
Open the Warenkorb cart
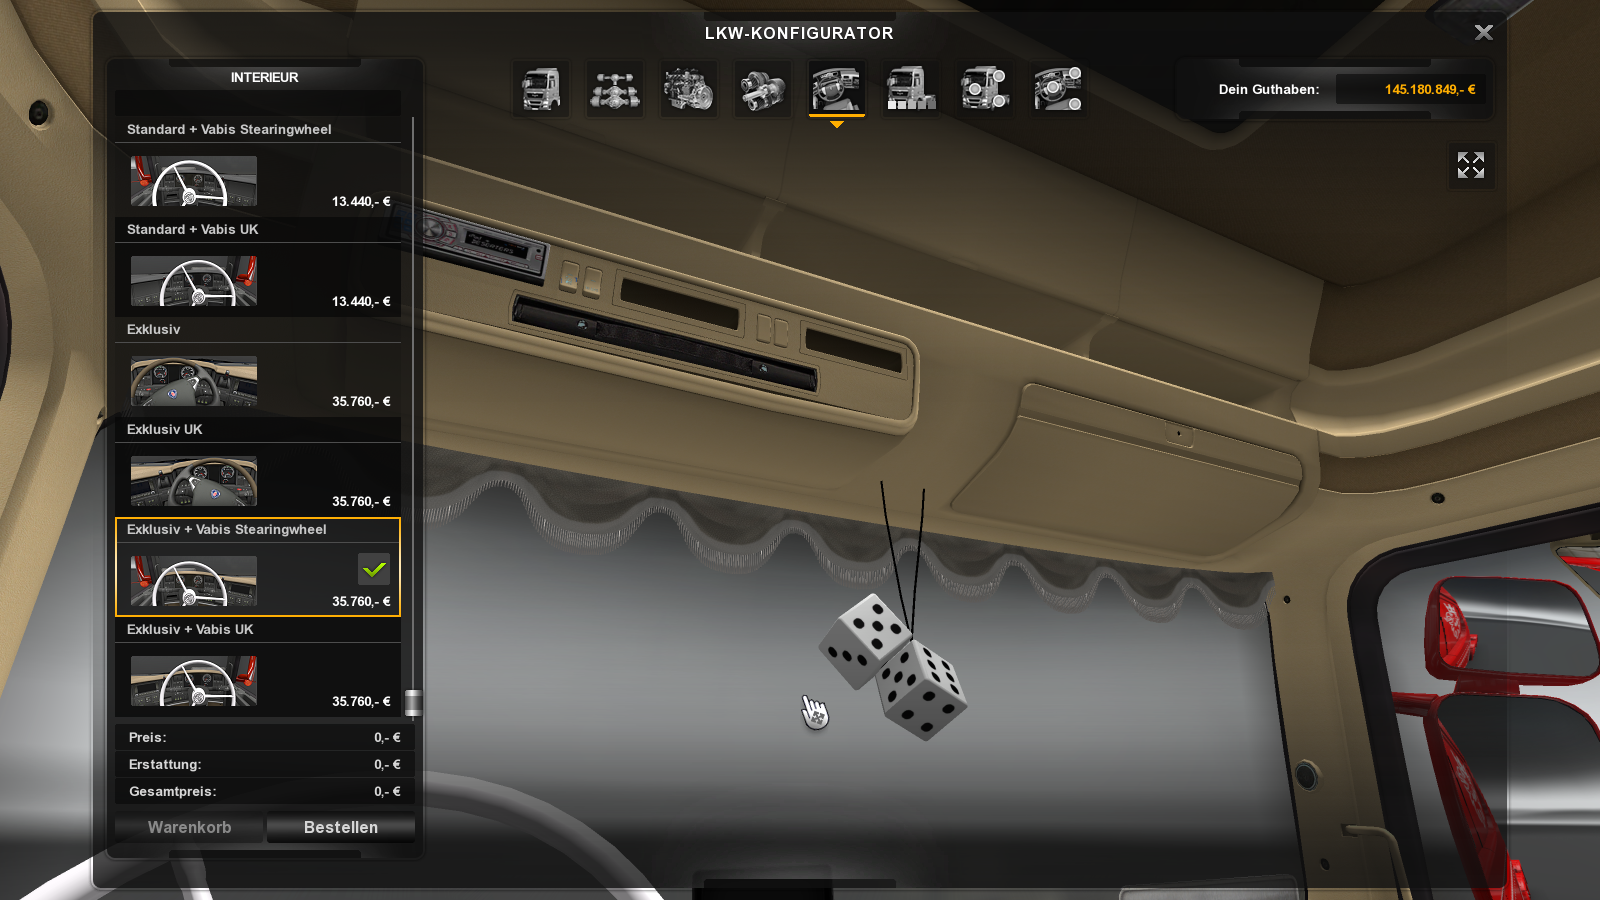point(189,827)
